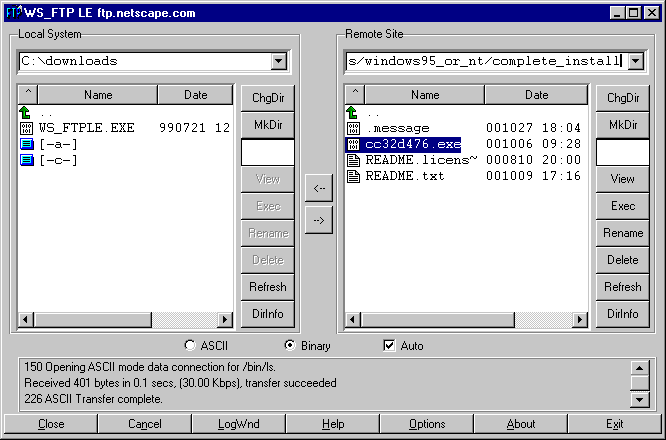Image resolution: width=666 pixels, height=440 pixels.
Task: Select the README.txt document icon
Action: (353, 176)
